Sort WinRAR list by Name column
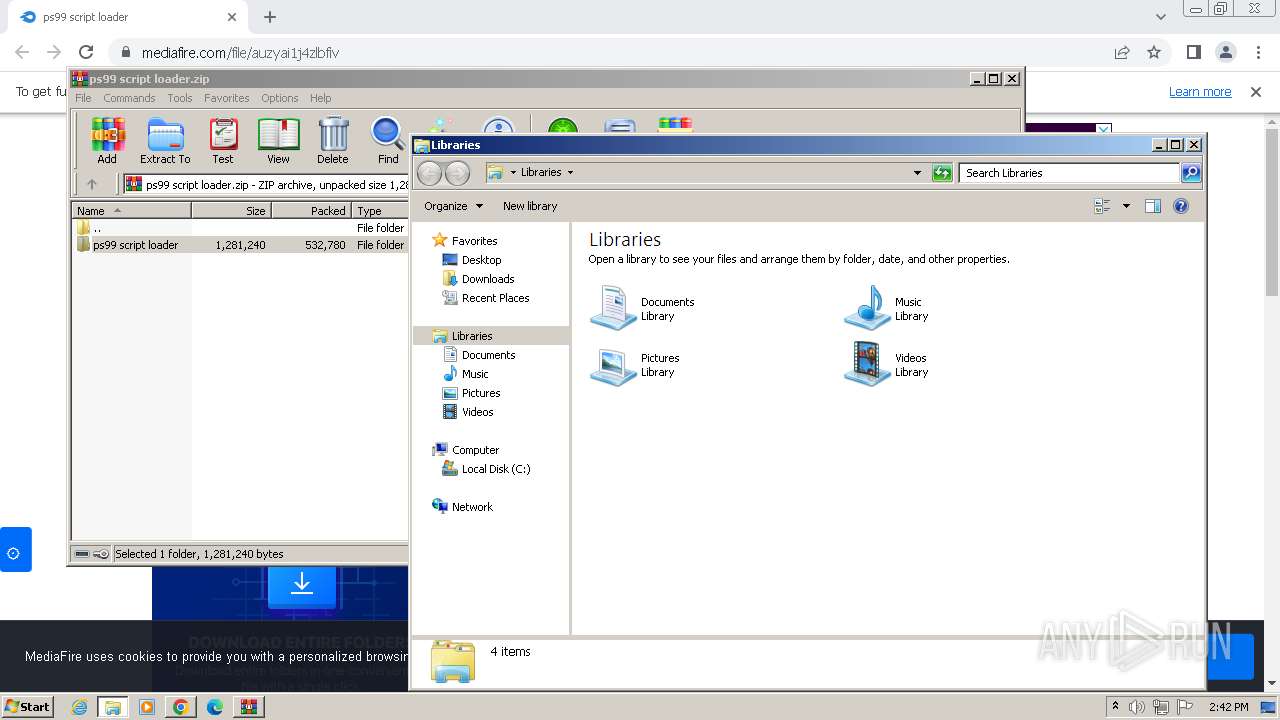Image resolution: width=1280 pixels, height=720 pixels. pyautogui.click(x=131, y=210)
